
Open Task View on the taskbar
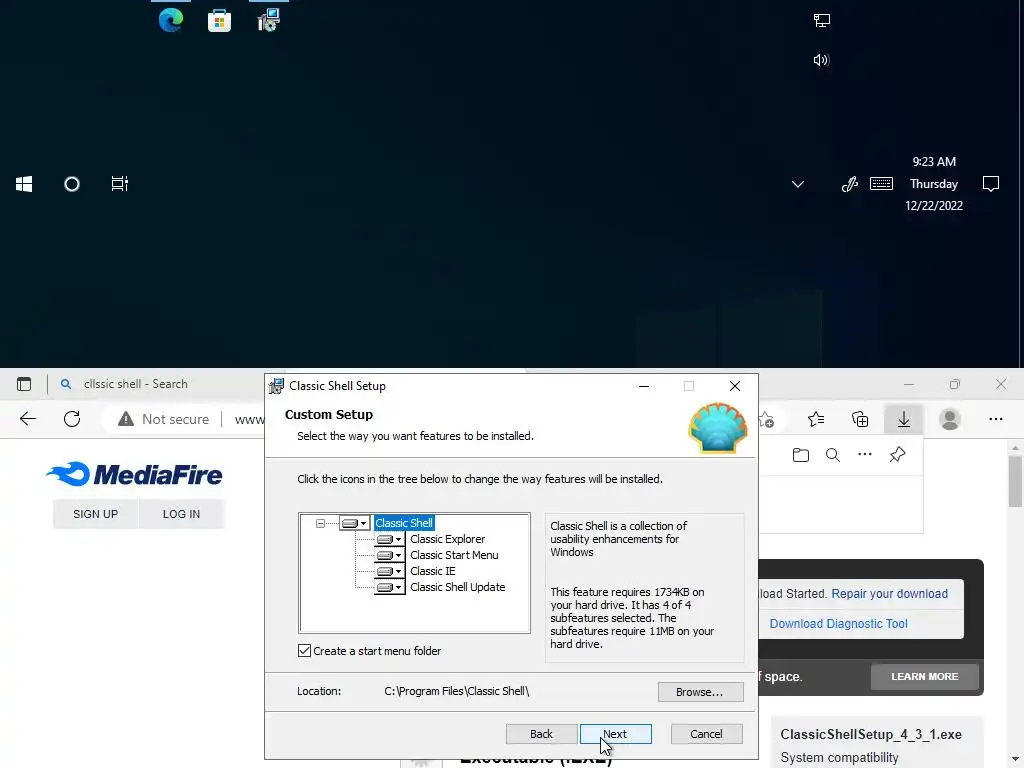click(120, 184)
